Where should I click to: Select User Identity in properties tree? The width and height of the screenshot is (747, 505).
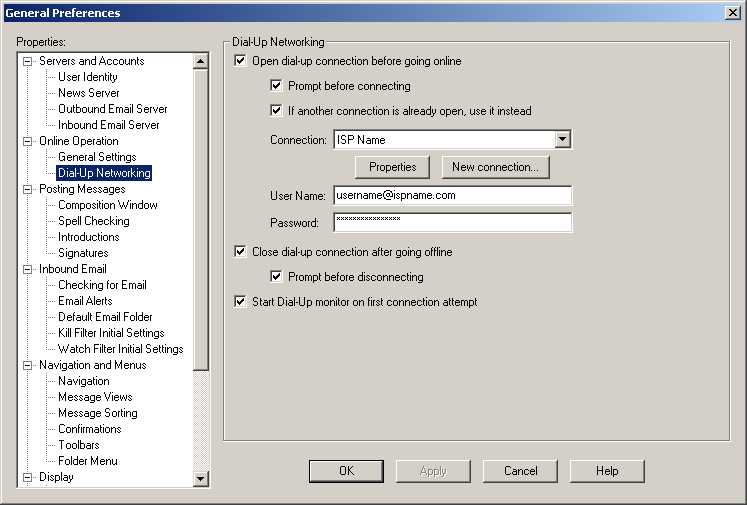(x=87, y=77)
